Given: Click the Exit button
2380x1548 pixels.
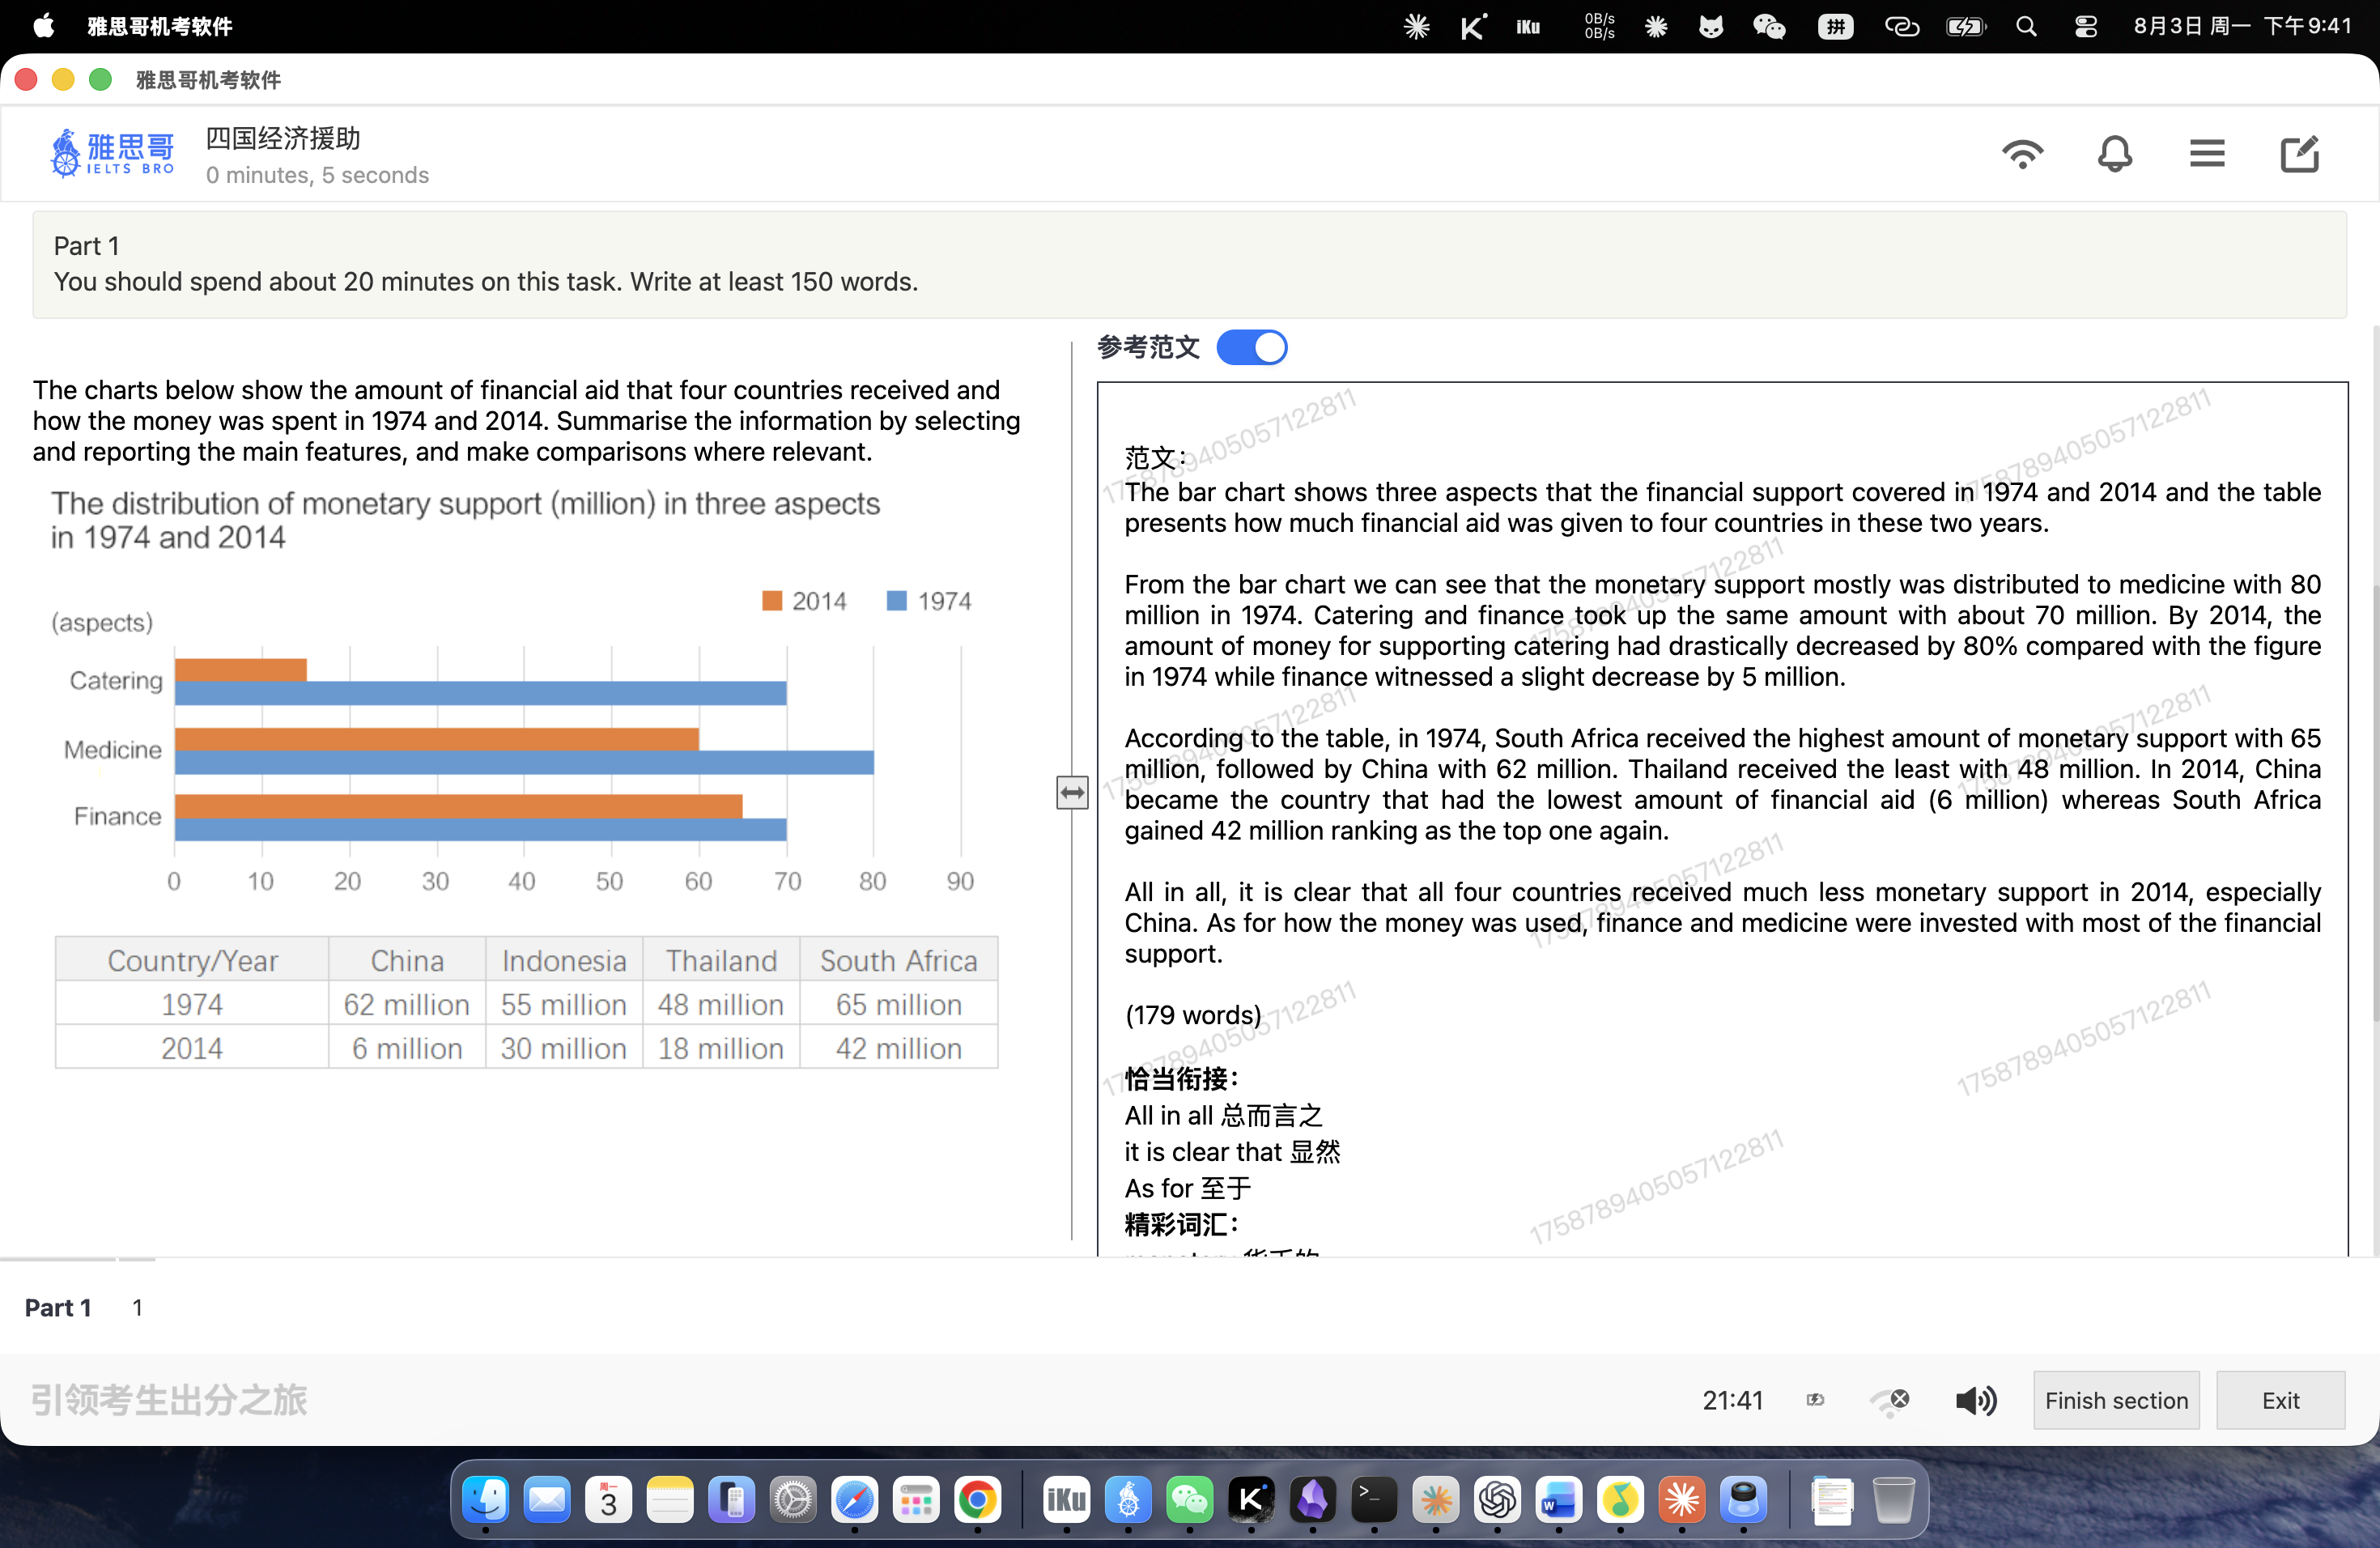Looking at the screenshot, I should point(2280,1400).
